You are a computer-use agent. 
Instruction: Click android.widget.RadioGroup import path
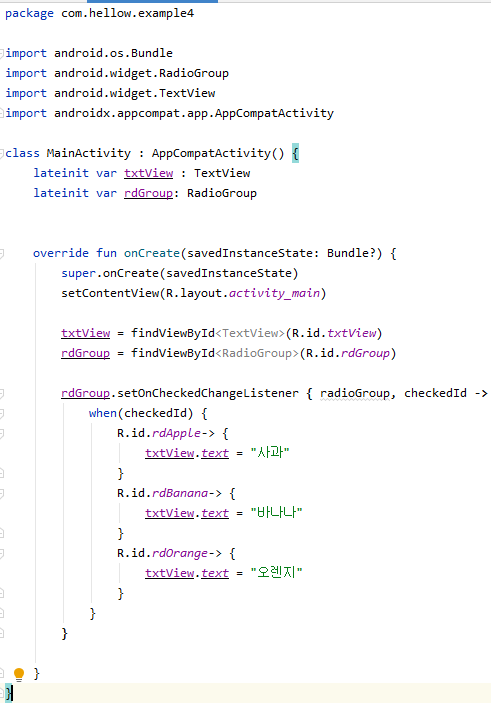pyautogui.click(x=141, y=74)
